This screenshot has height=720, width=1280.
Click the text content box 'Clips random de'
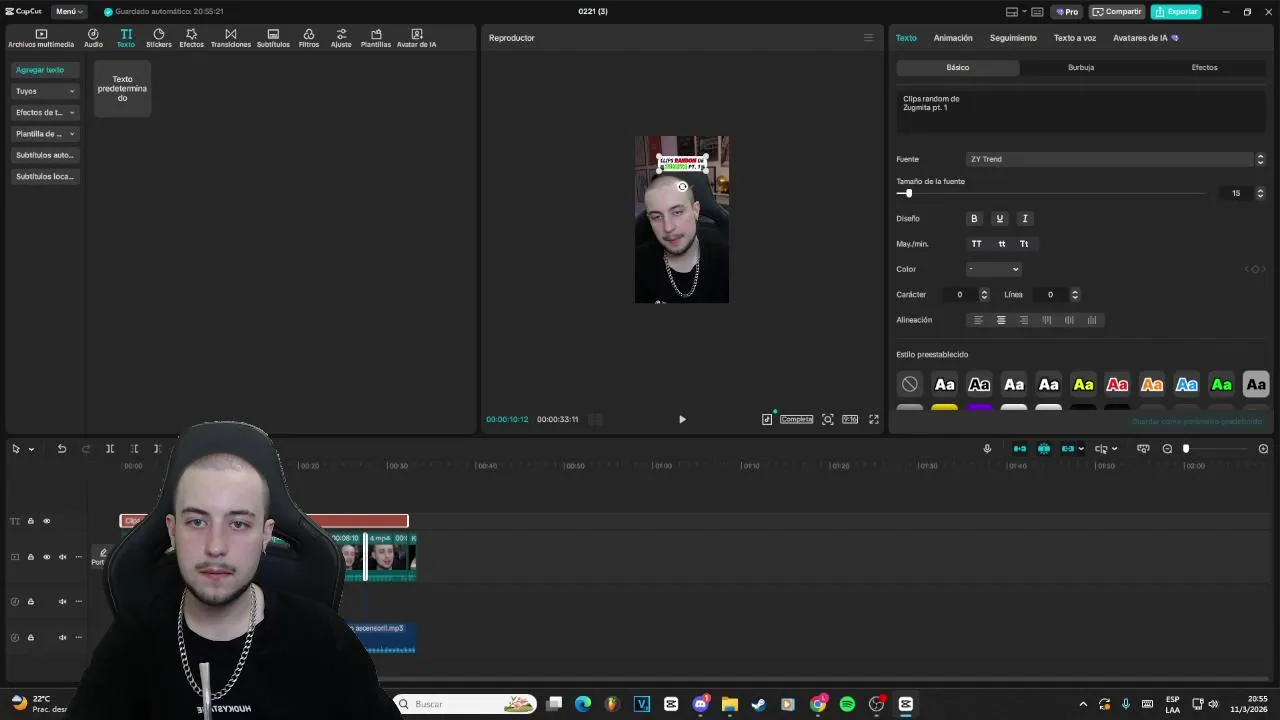pos(1081,111)
